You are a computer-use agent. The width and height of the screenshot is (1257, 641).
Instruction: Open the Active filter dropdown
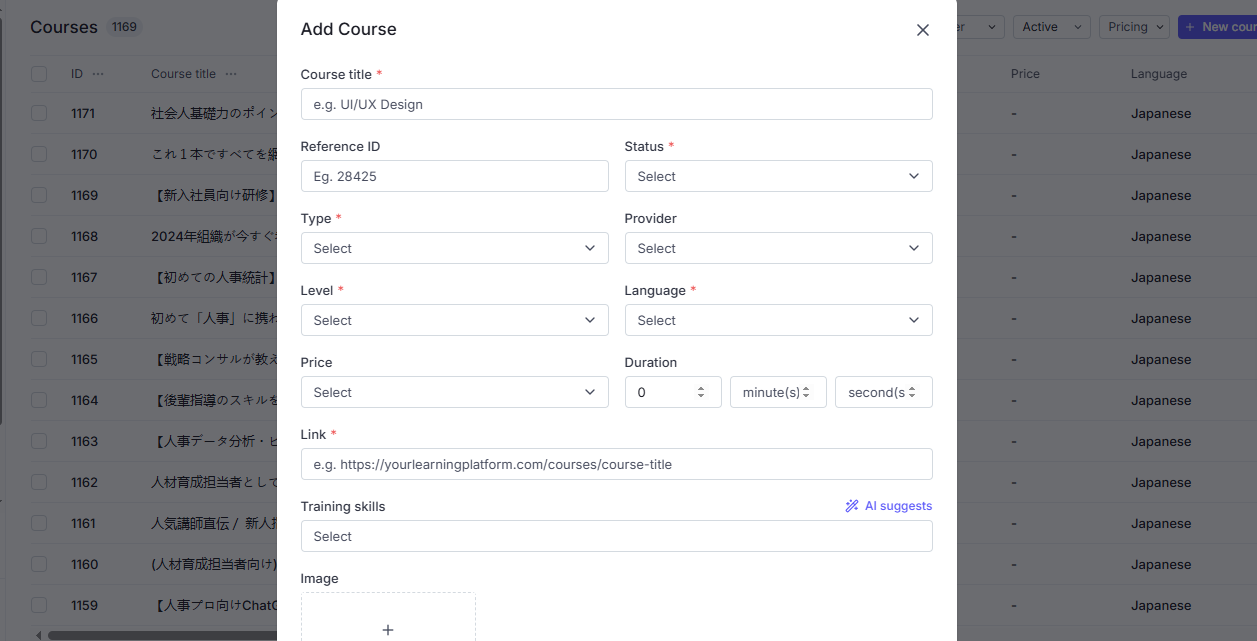coord(1051,27)
